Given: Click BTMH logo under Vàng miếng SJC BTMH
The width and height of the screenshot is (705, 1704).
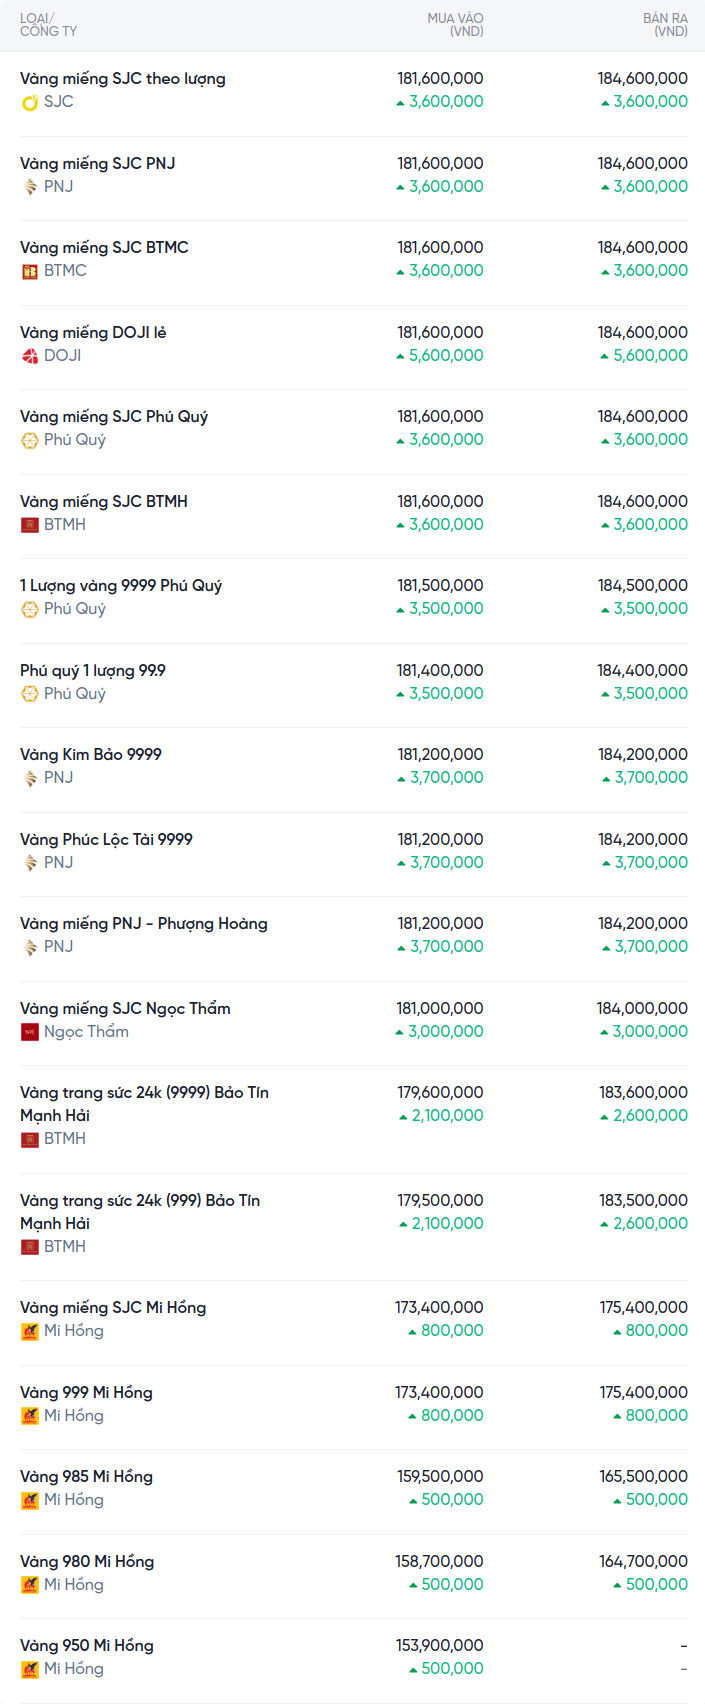Looking at the screenshot, I should click(x=30, y=525).
